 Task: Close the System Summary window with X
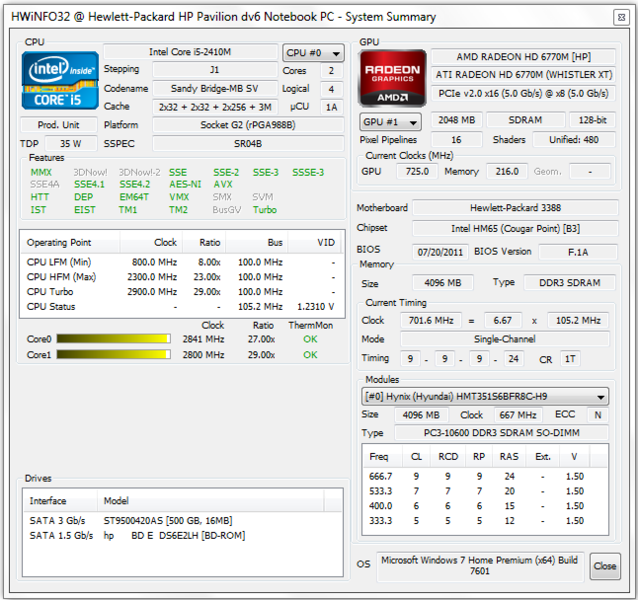[x=621, y=17]
